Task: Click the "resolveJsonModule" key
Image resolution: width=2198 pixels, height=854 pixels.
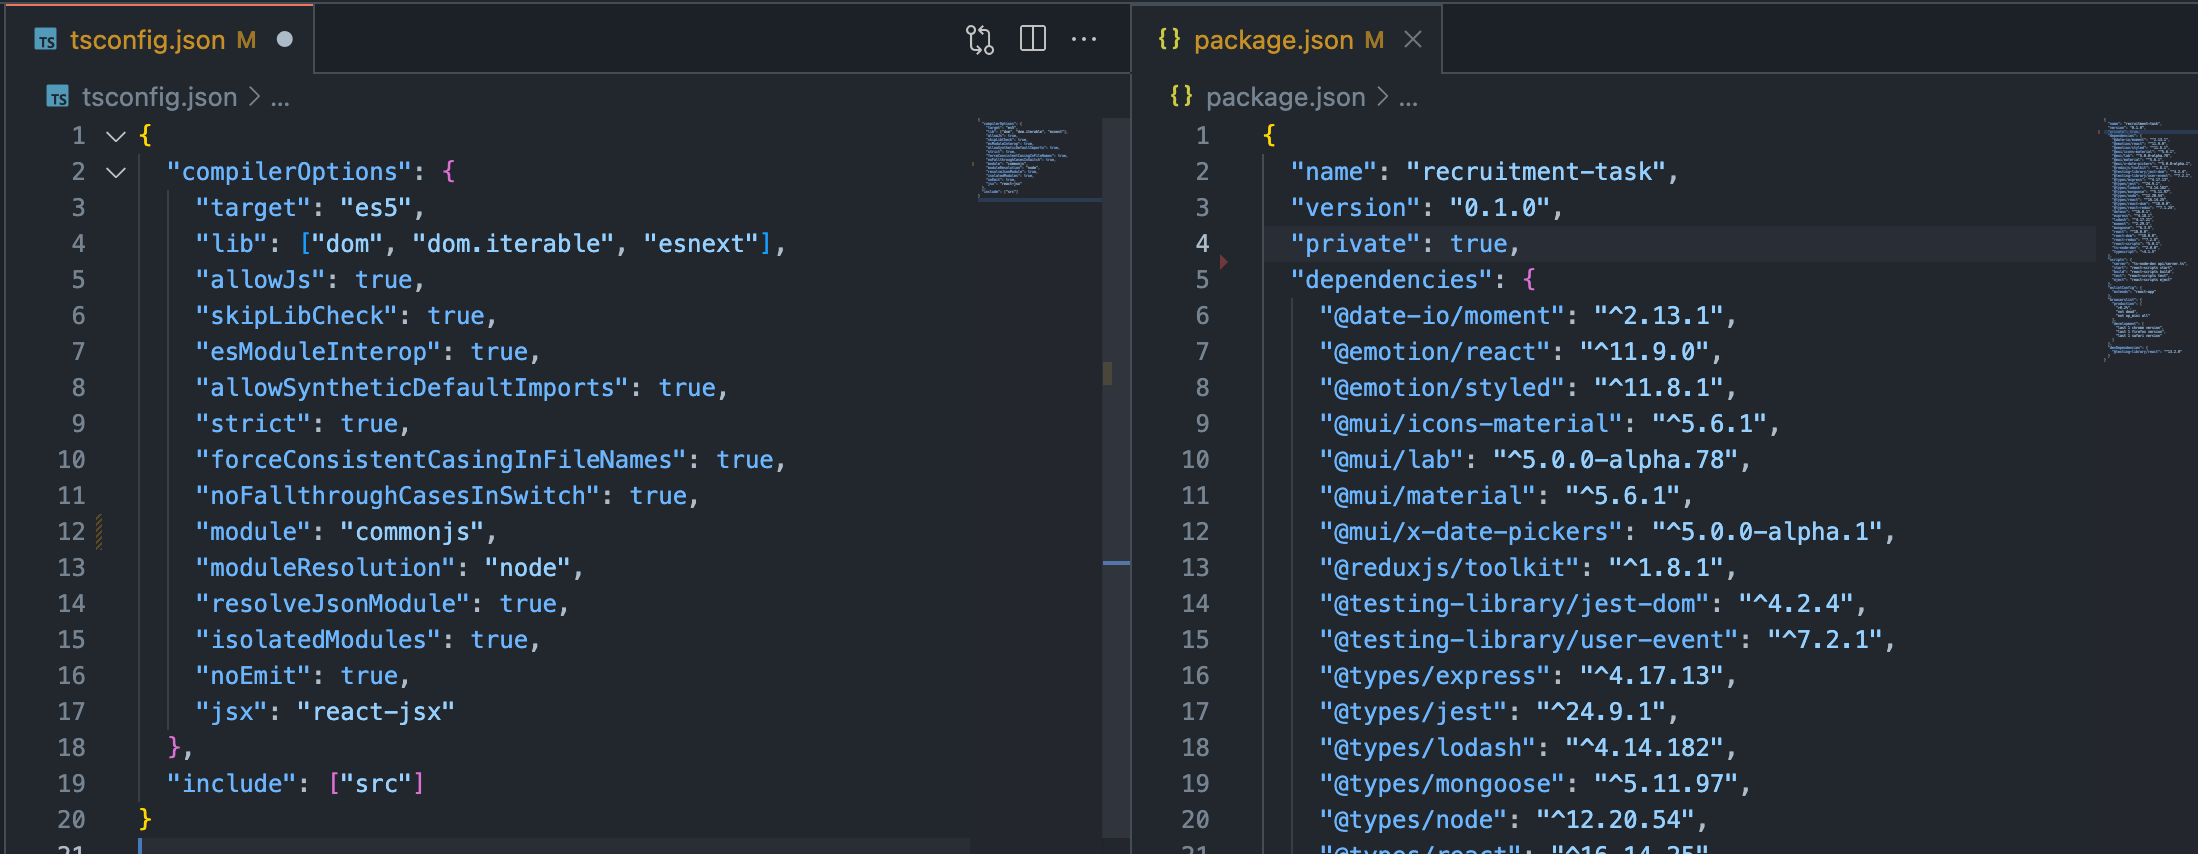Action: point(332,604)
